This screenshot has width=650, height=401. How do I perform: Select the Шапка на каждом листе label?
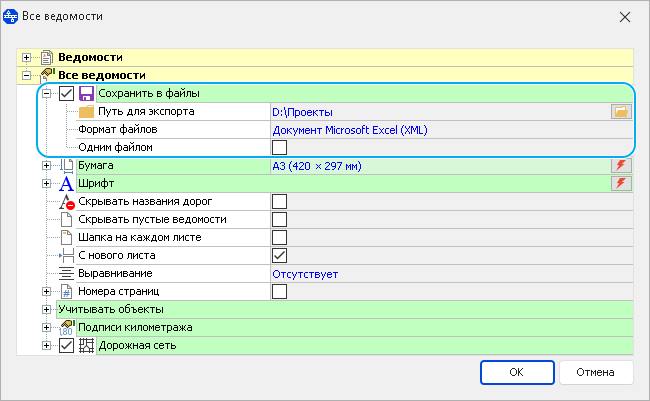pyautogui.click(x=140, y=237)
